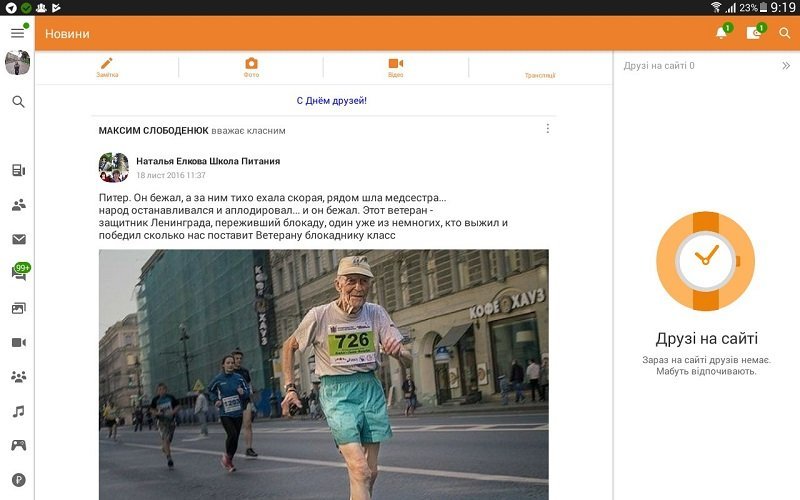Open messages envelope in sidebar
The image size is (800, 500).
(x=18, y=239)
